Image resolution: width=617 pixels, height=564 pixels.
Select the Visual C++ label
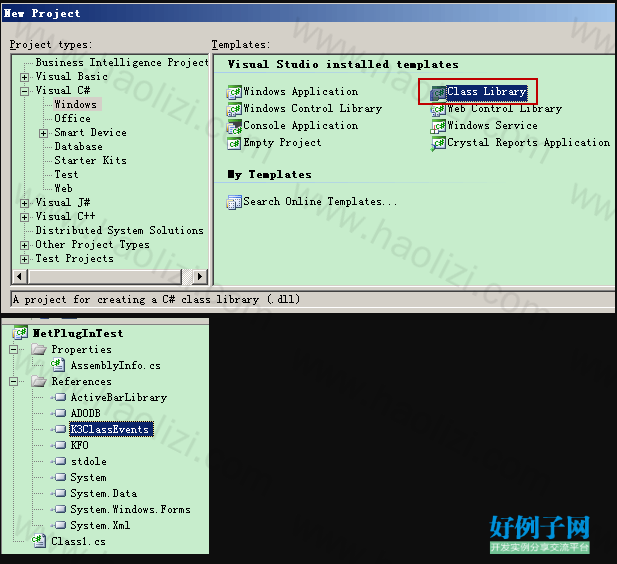pos(65,216)
